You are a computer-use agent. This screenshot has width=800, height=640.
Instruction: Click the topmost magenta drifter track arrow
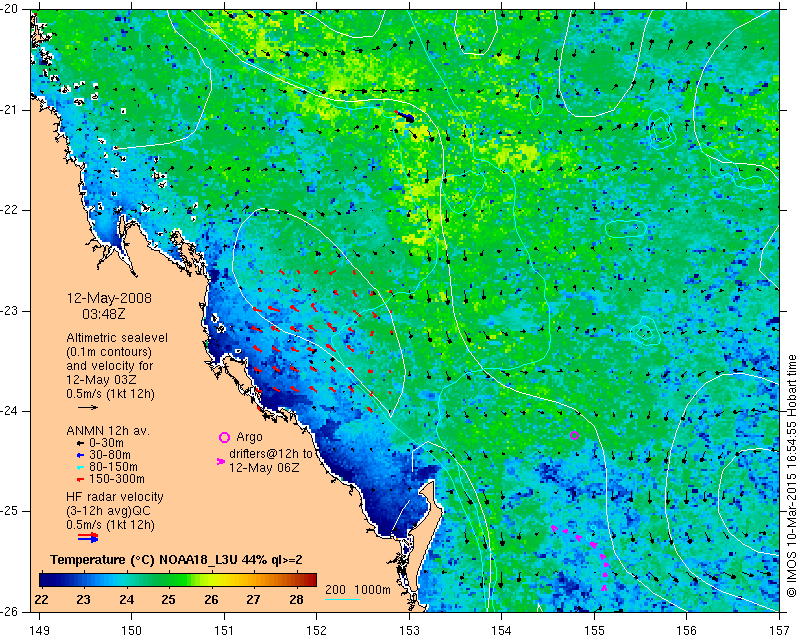554,528
